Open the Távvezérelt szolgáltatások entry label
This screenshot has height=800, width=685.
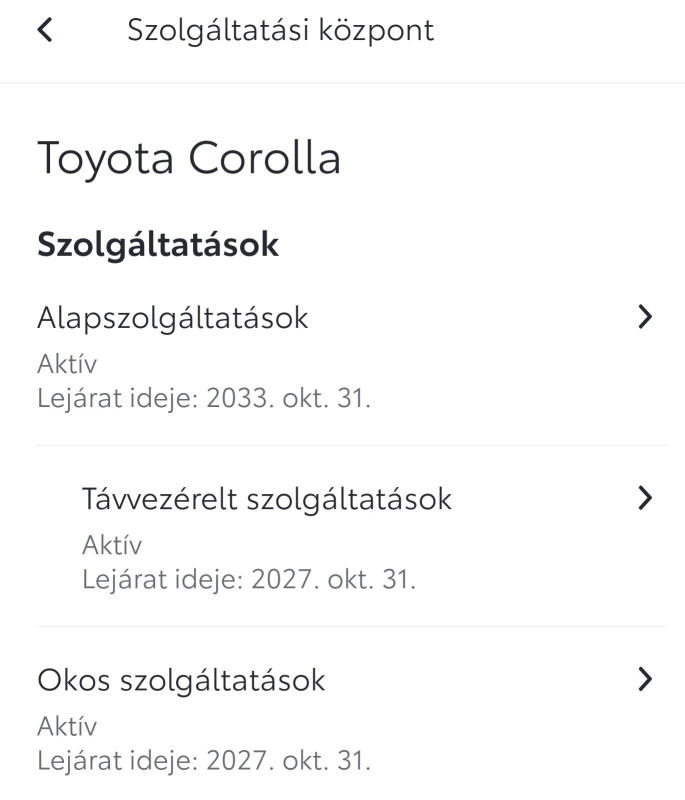[x=266, y=499]
